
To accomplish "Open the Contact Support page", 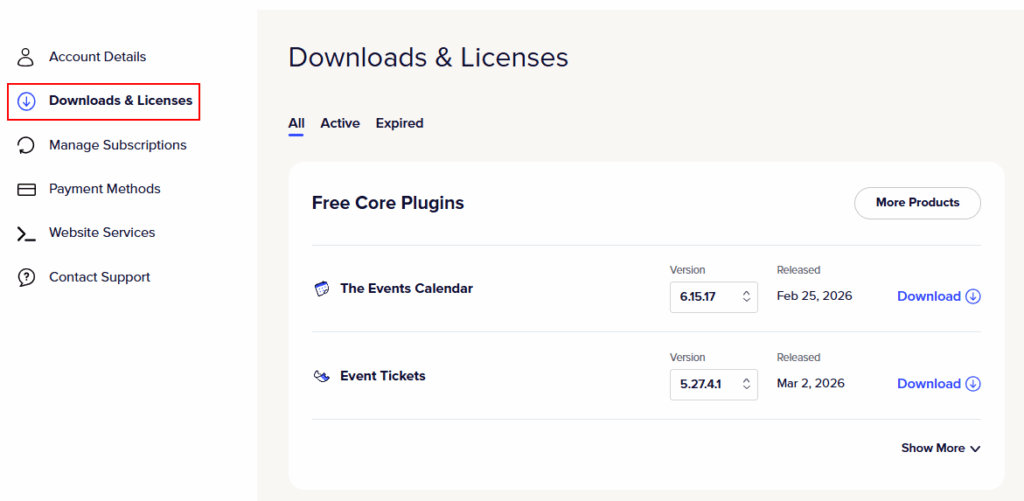I will pyautogui.click(x=99, y=277).
